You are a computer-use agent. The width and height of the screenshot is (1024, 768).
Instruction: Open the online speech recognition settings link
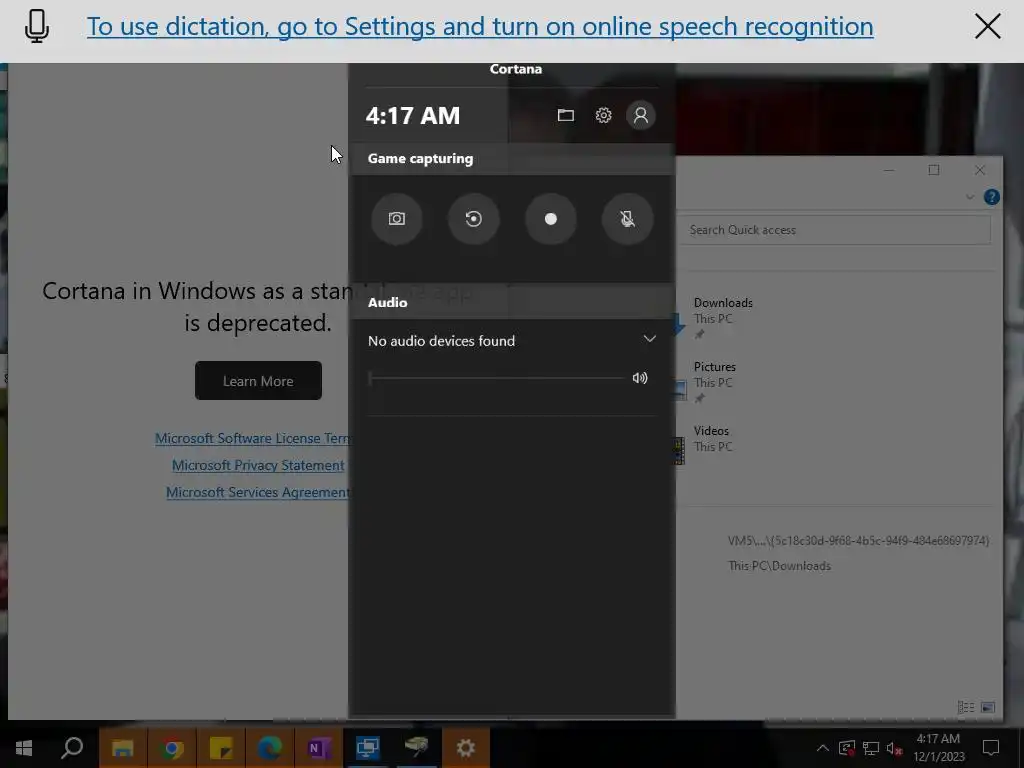click(480, 27)
